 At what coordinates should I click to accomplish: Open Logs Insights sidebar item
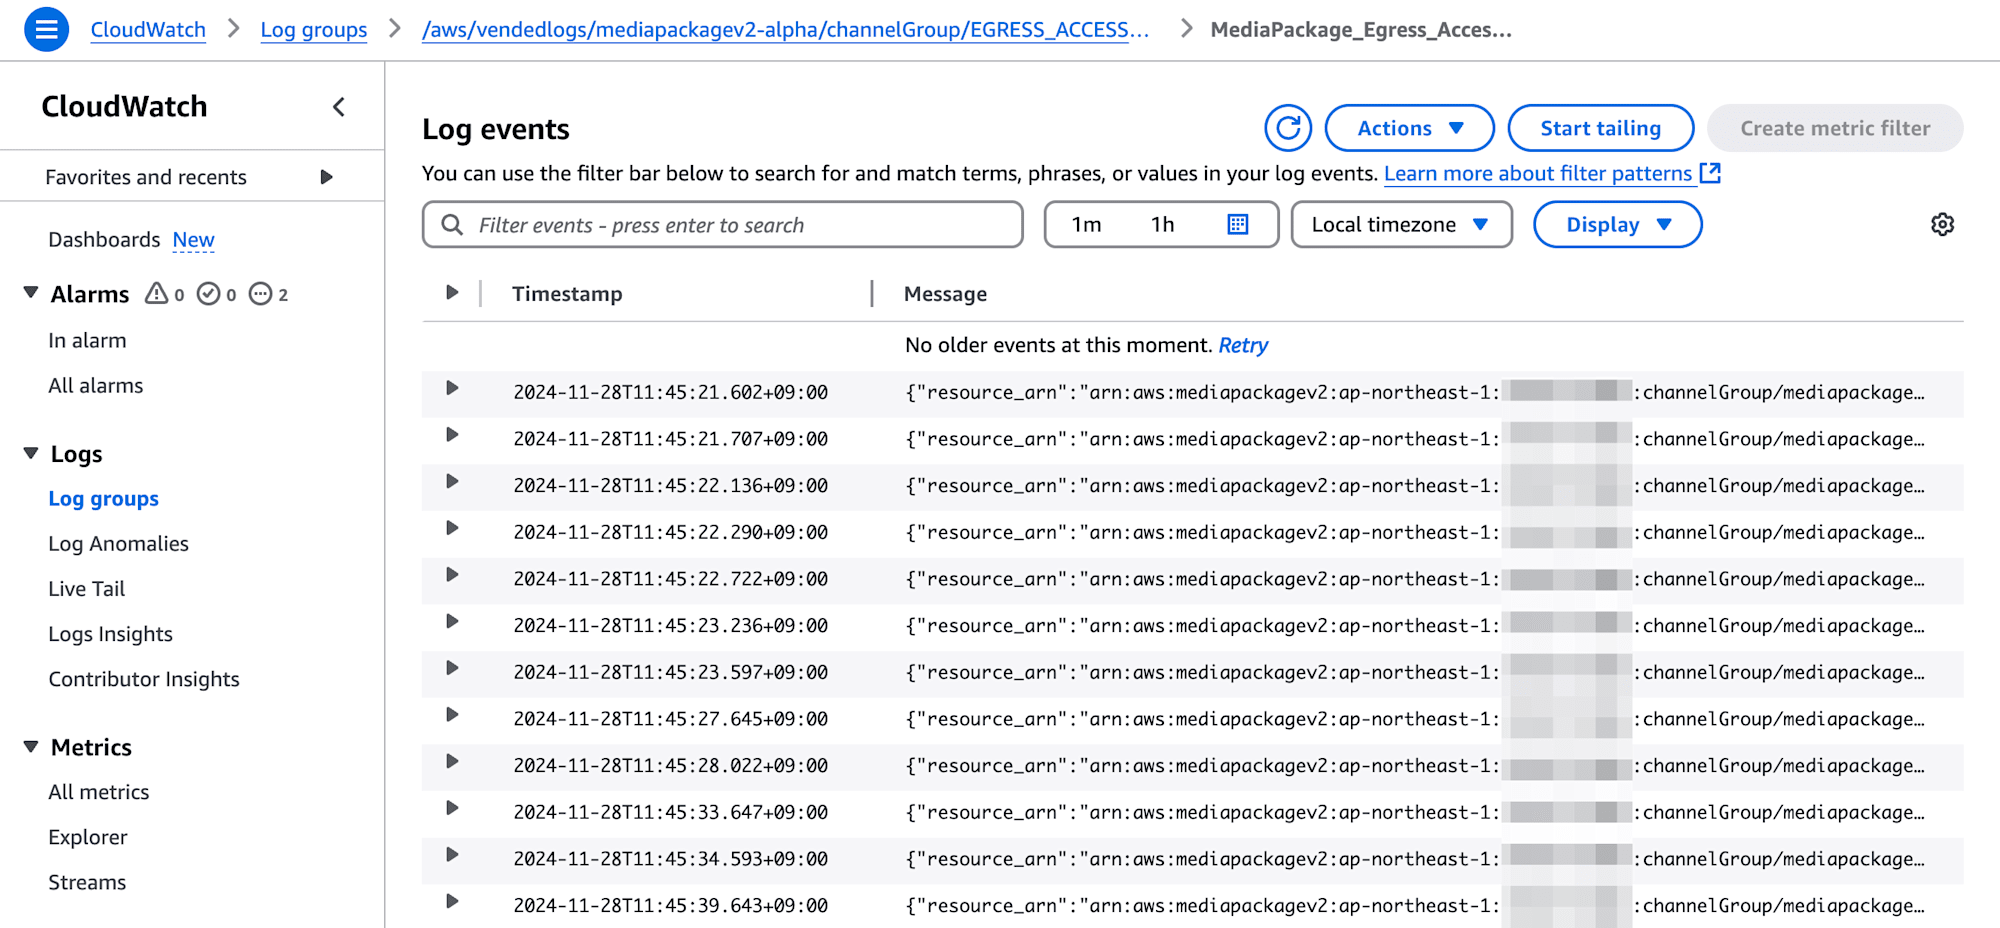pos(110,634)
